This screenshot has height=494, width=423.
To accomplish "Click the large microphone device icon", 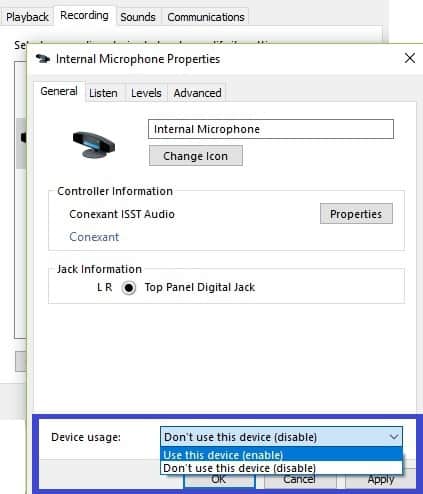I will [94, 145].
